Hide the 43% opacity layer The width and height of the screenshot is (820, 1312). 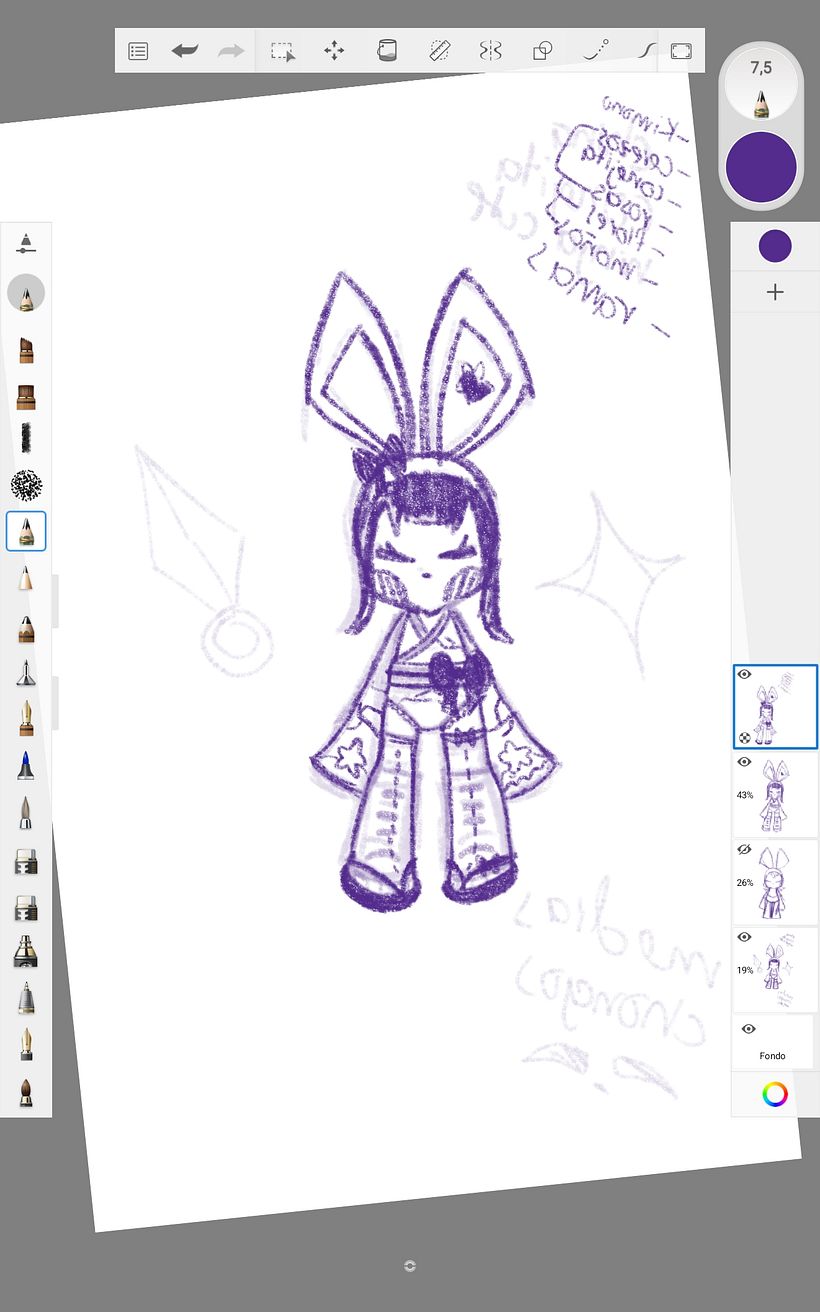pyautogui.click(x=744, y=762)
